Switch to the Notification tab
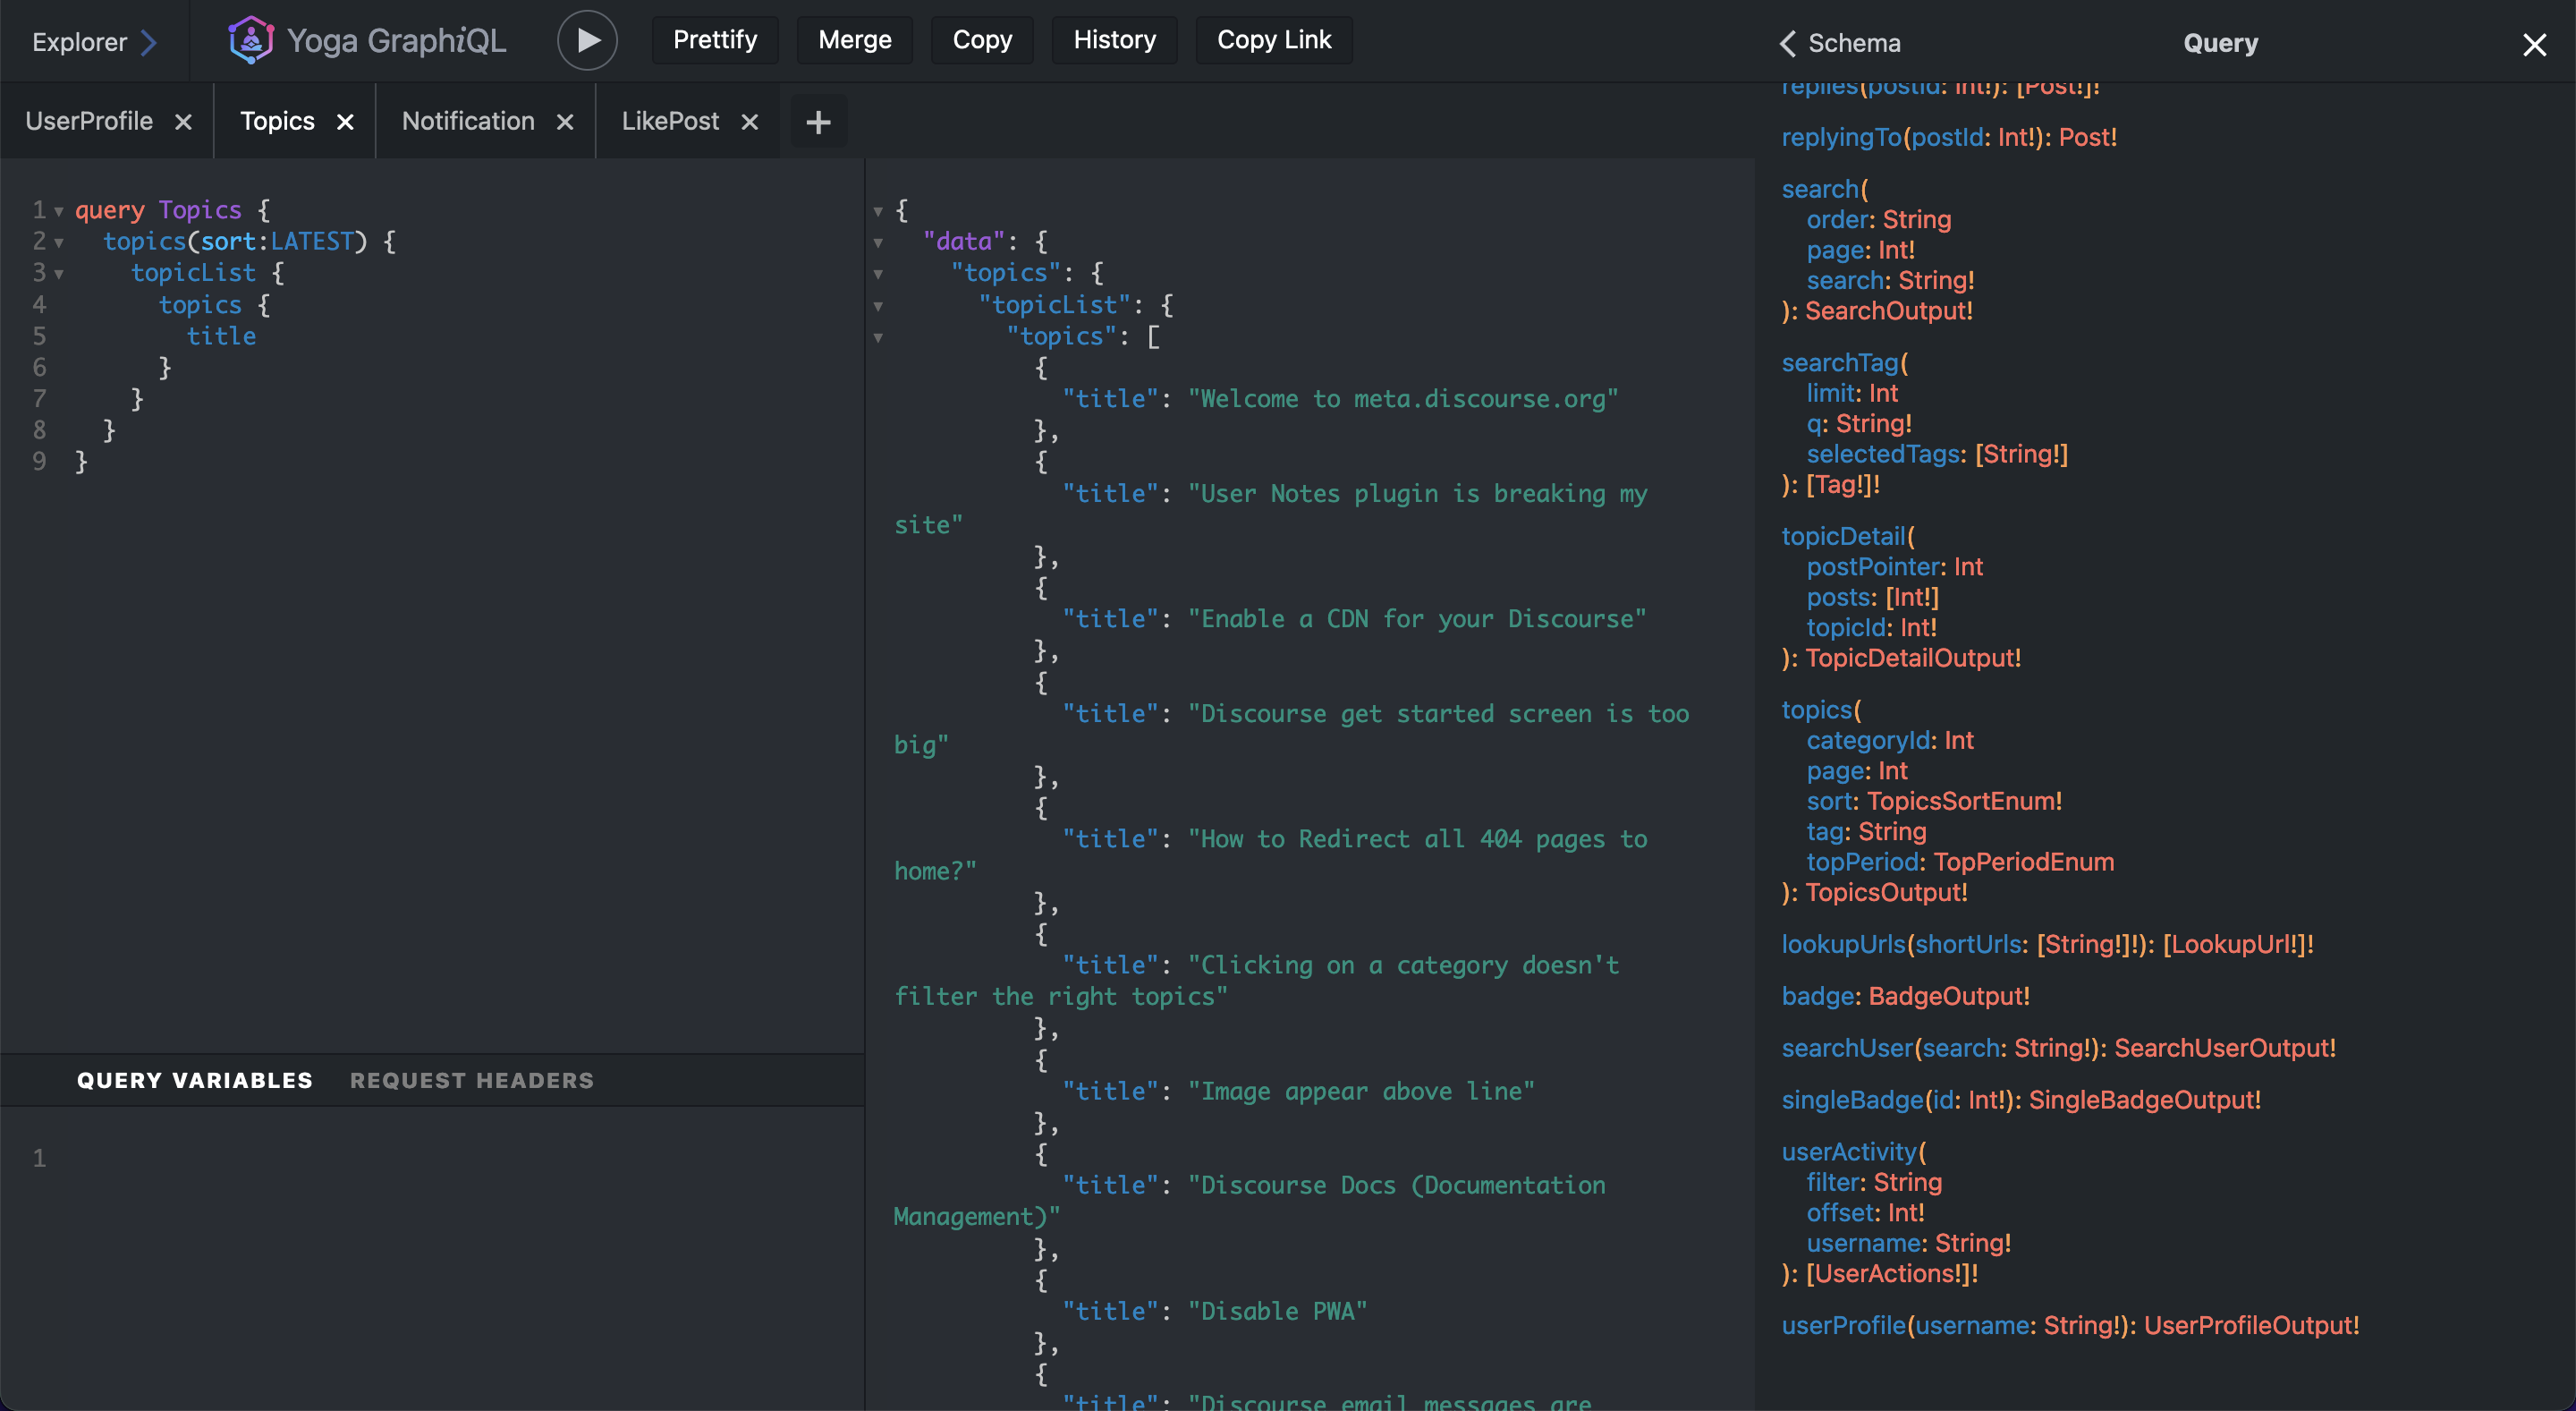 (468, 121)
